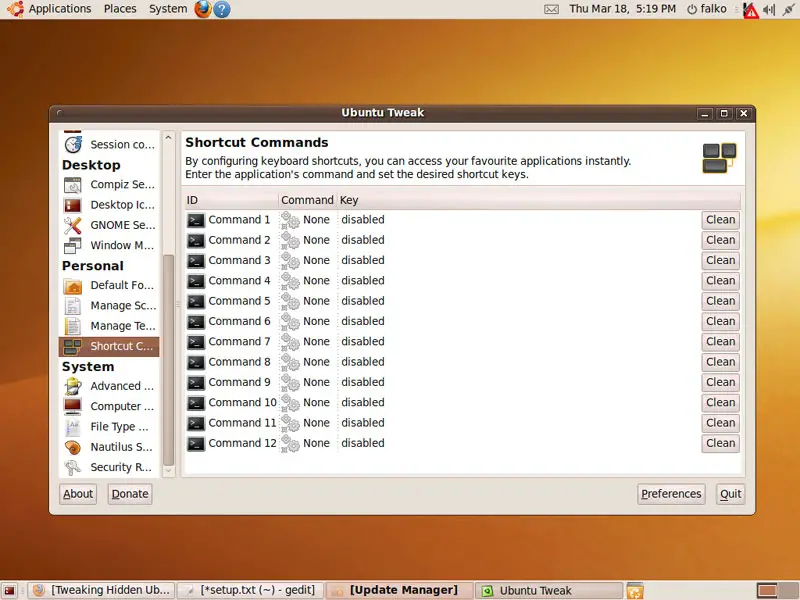This screenshot has height=600, width=800.
Task: Click the Donate button
Action: tap(130, 494)
